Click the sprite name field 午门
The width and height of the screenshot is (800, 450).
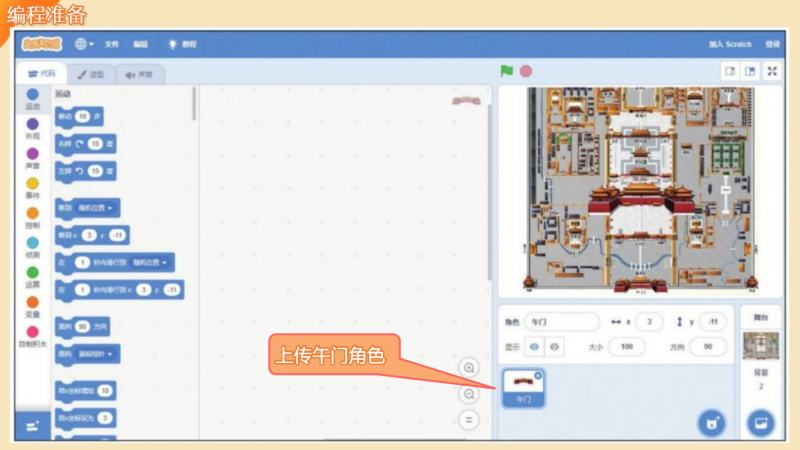coord(562,322)
